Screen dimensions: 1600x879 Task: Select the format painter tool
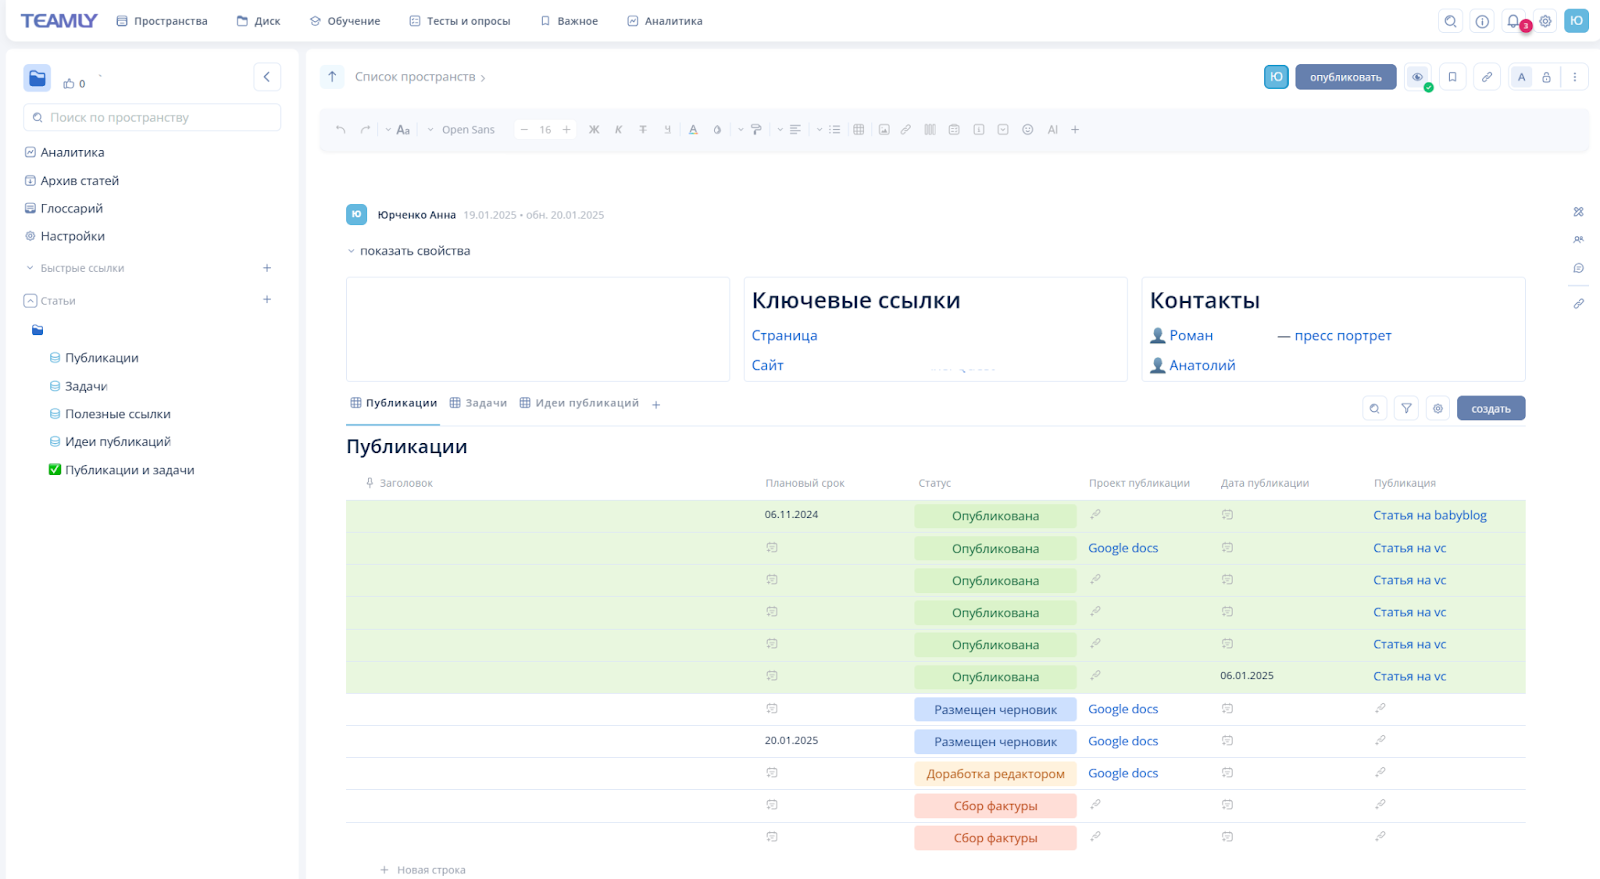coord(756,130)
